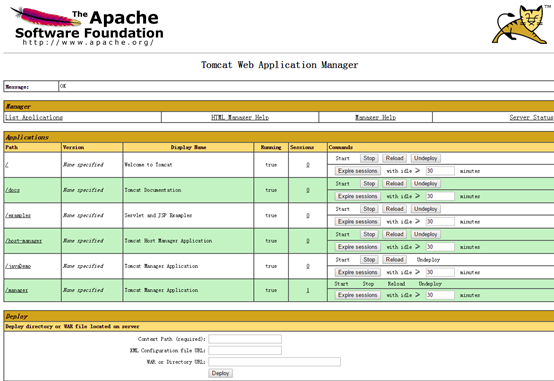This screenshot has height=381, width=554.
Task: Open the /host-manager application path
Action: click(x=23, y=241)
